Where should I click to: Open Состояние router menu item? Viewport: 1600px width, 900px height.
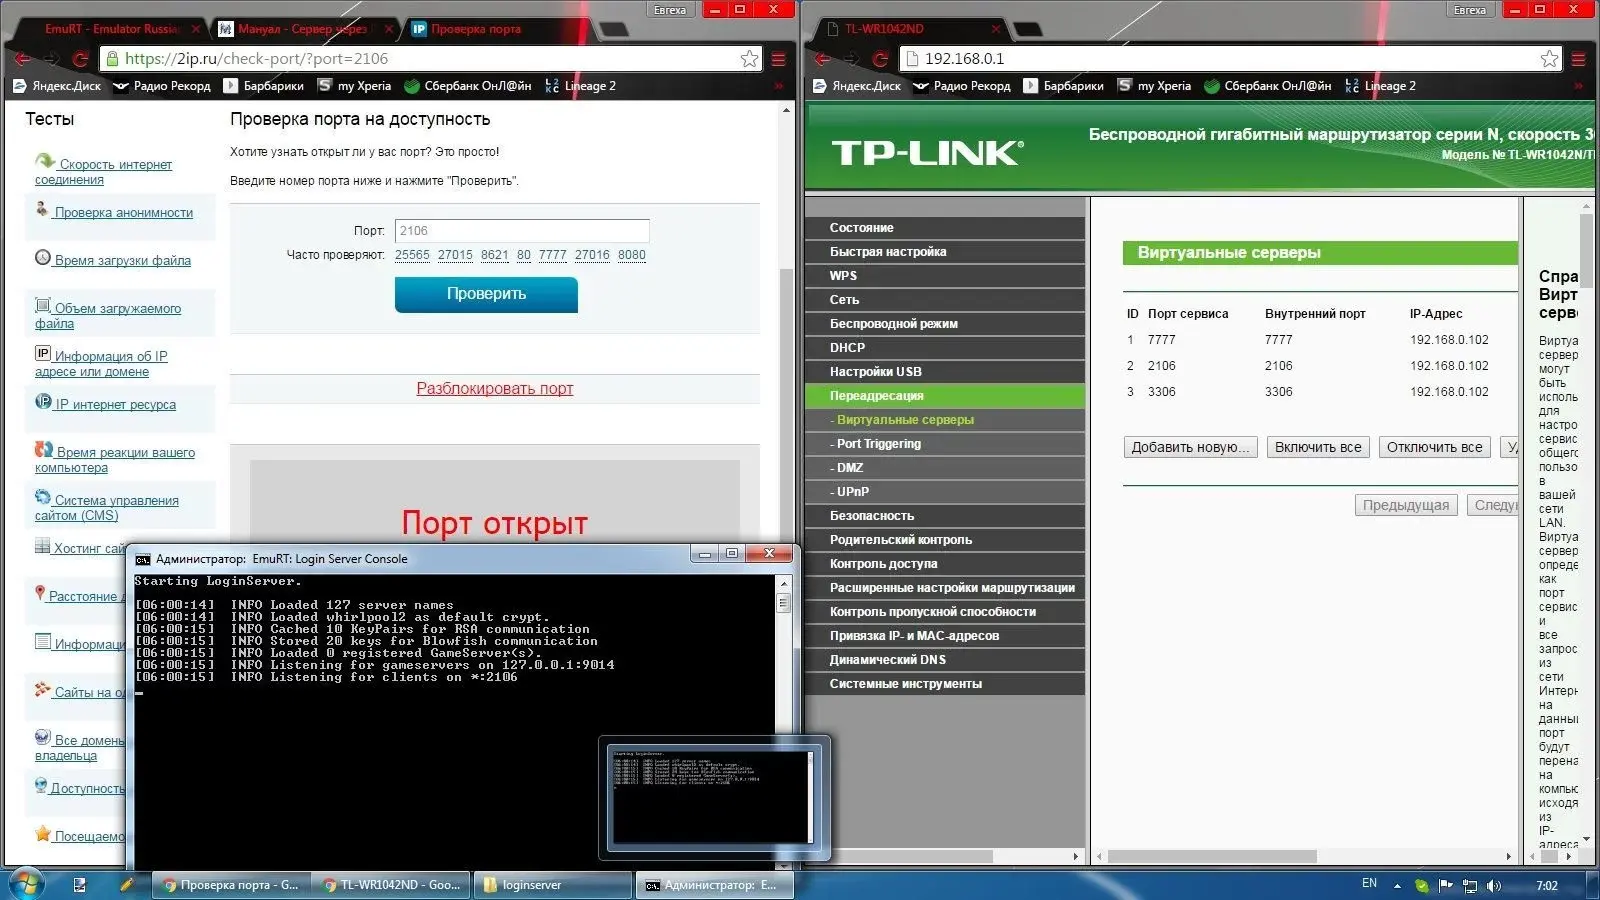pos(945,228)
